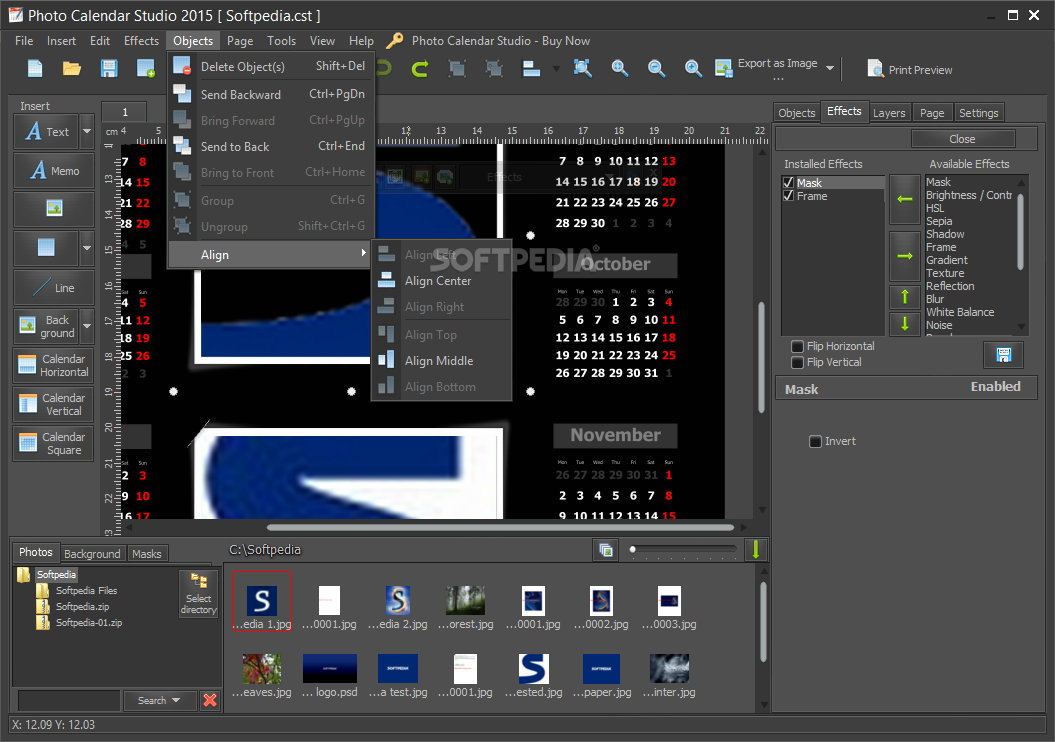Choose Align Center in submenu
Image resolution: width=1055 pixels, height=742 pixels.
click(441, 281)
